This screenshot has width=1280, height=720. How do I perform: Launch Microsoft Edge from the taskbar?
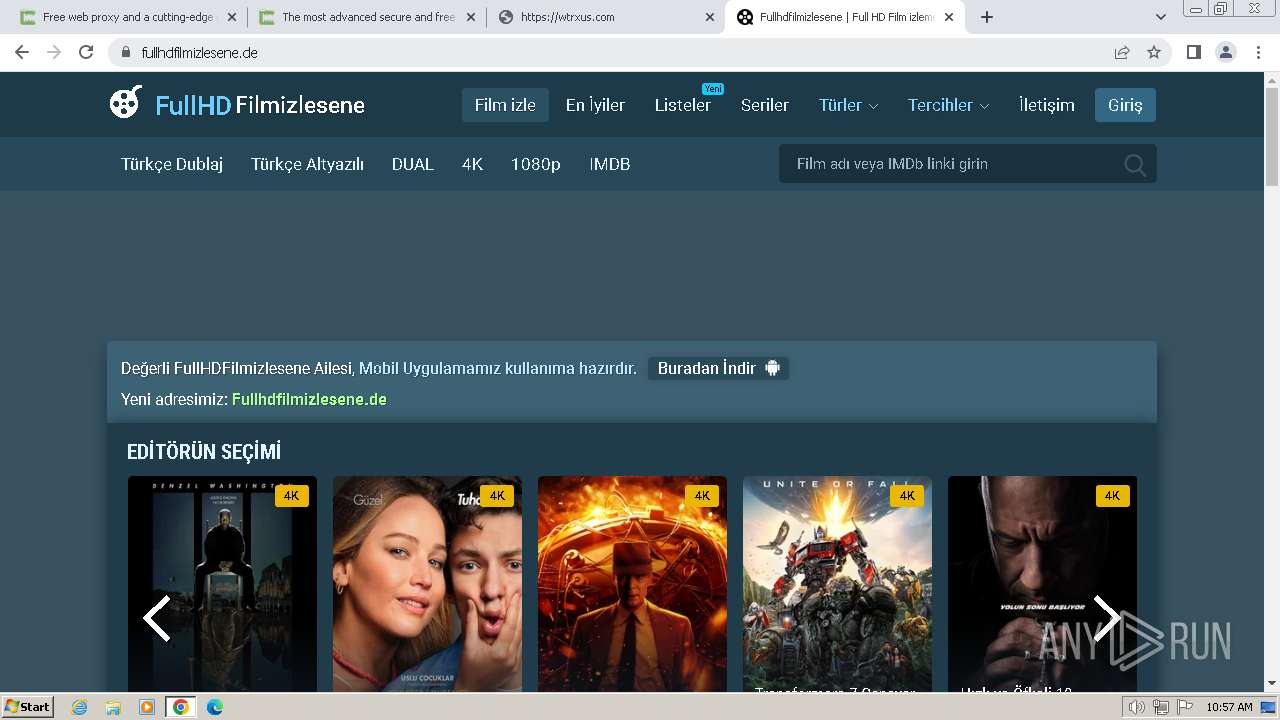215,707
